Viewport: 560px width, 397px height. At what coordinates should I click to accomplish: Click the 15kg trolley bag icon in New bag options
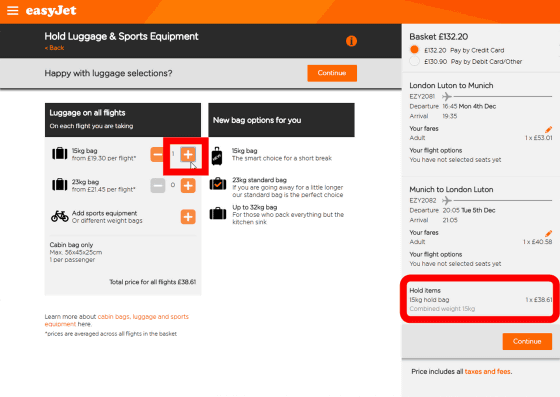click(x=217, y=156)
